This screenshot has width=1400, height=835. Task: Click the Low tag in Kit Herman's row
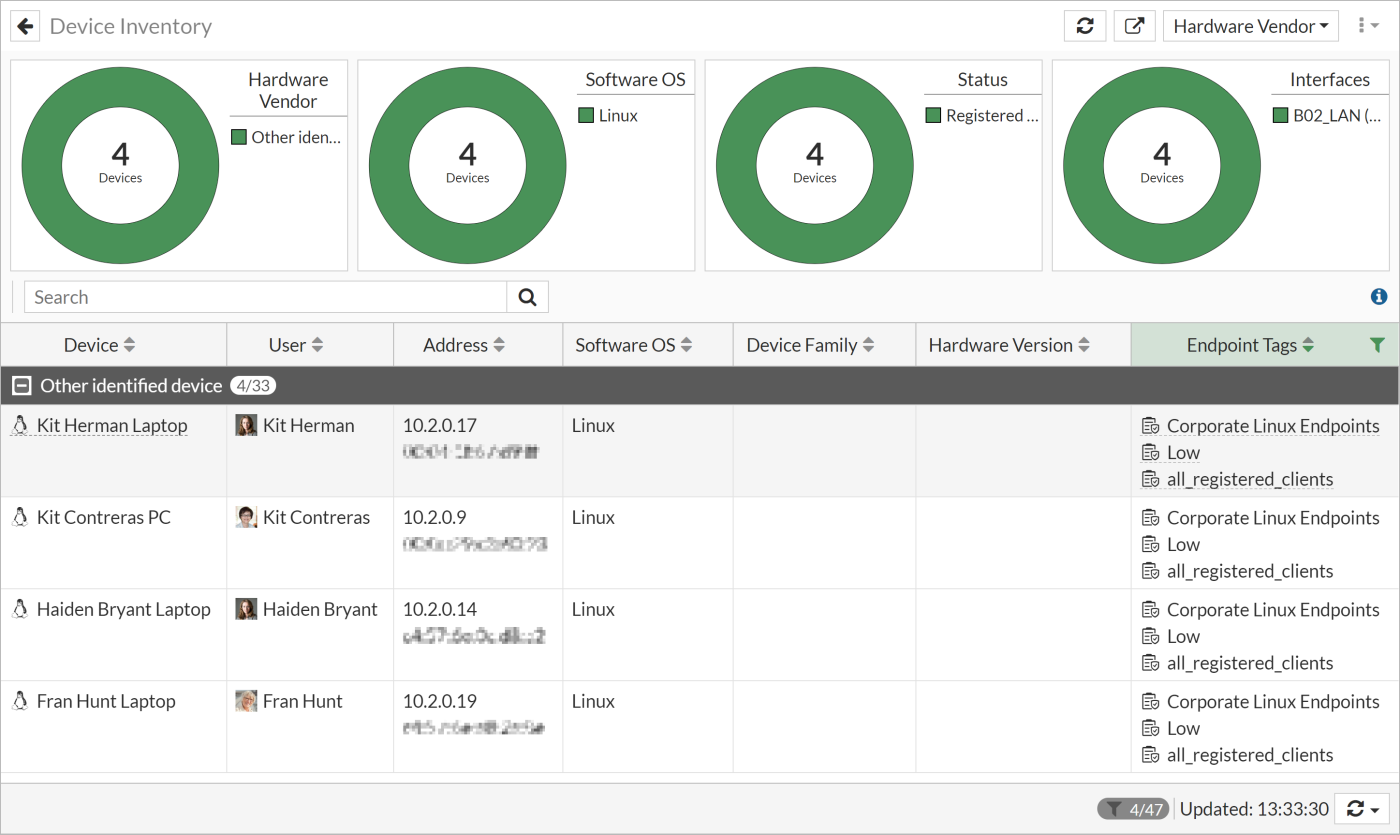coord(1183,453)
